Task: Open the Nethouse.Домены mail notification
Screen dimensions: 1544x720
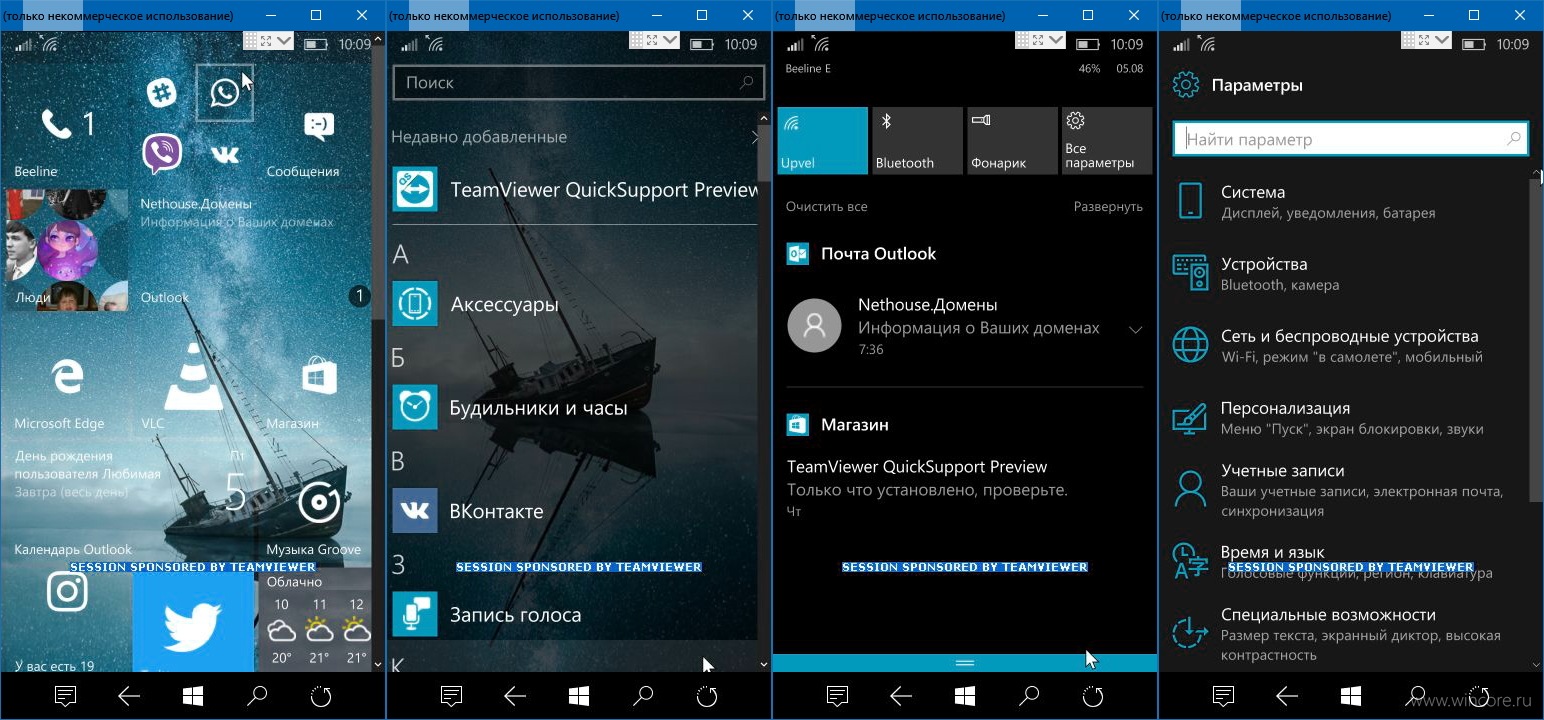Action: (965, 327)
